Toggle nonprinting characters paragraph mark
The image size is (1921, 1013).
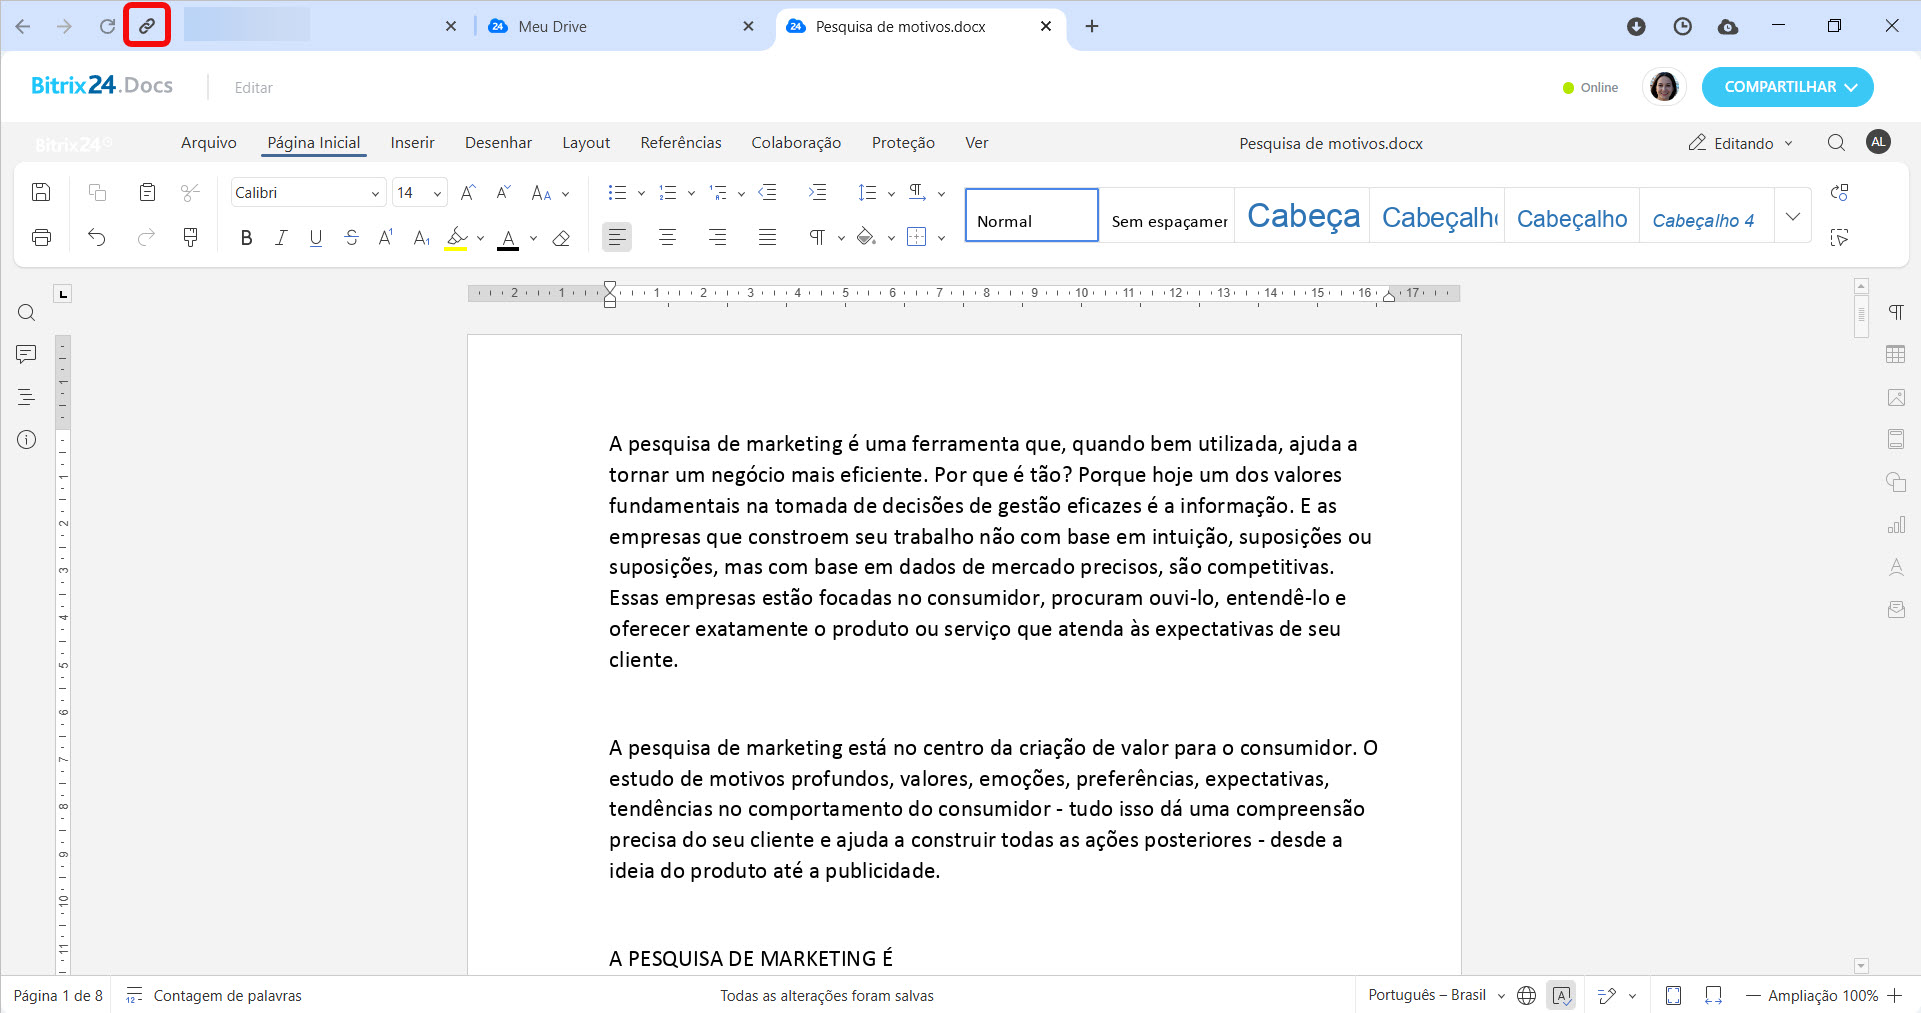click(x=817, y=237)
